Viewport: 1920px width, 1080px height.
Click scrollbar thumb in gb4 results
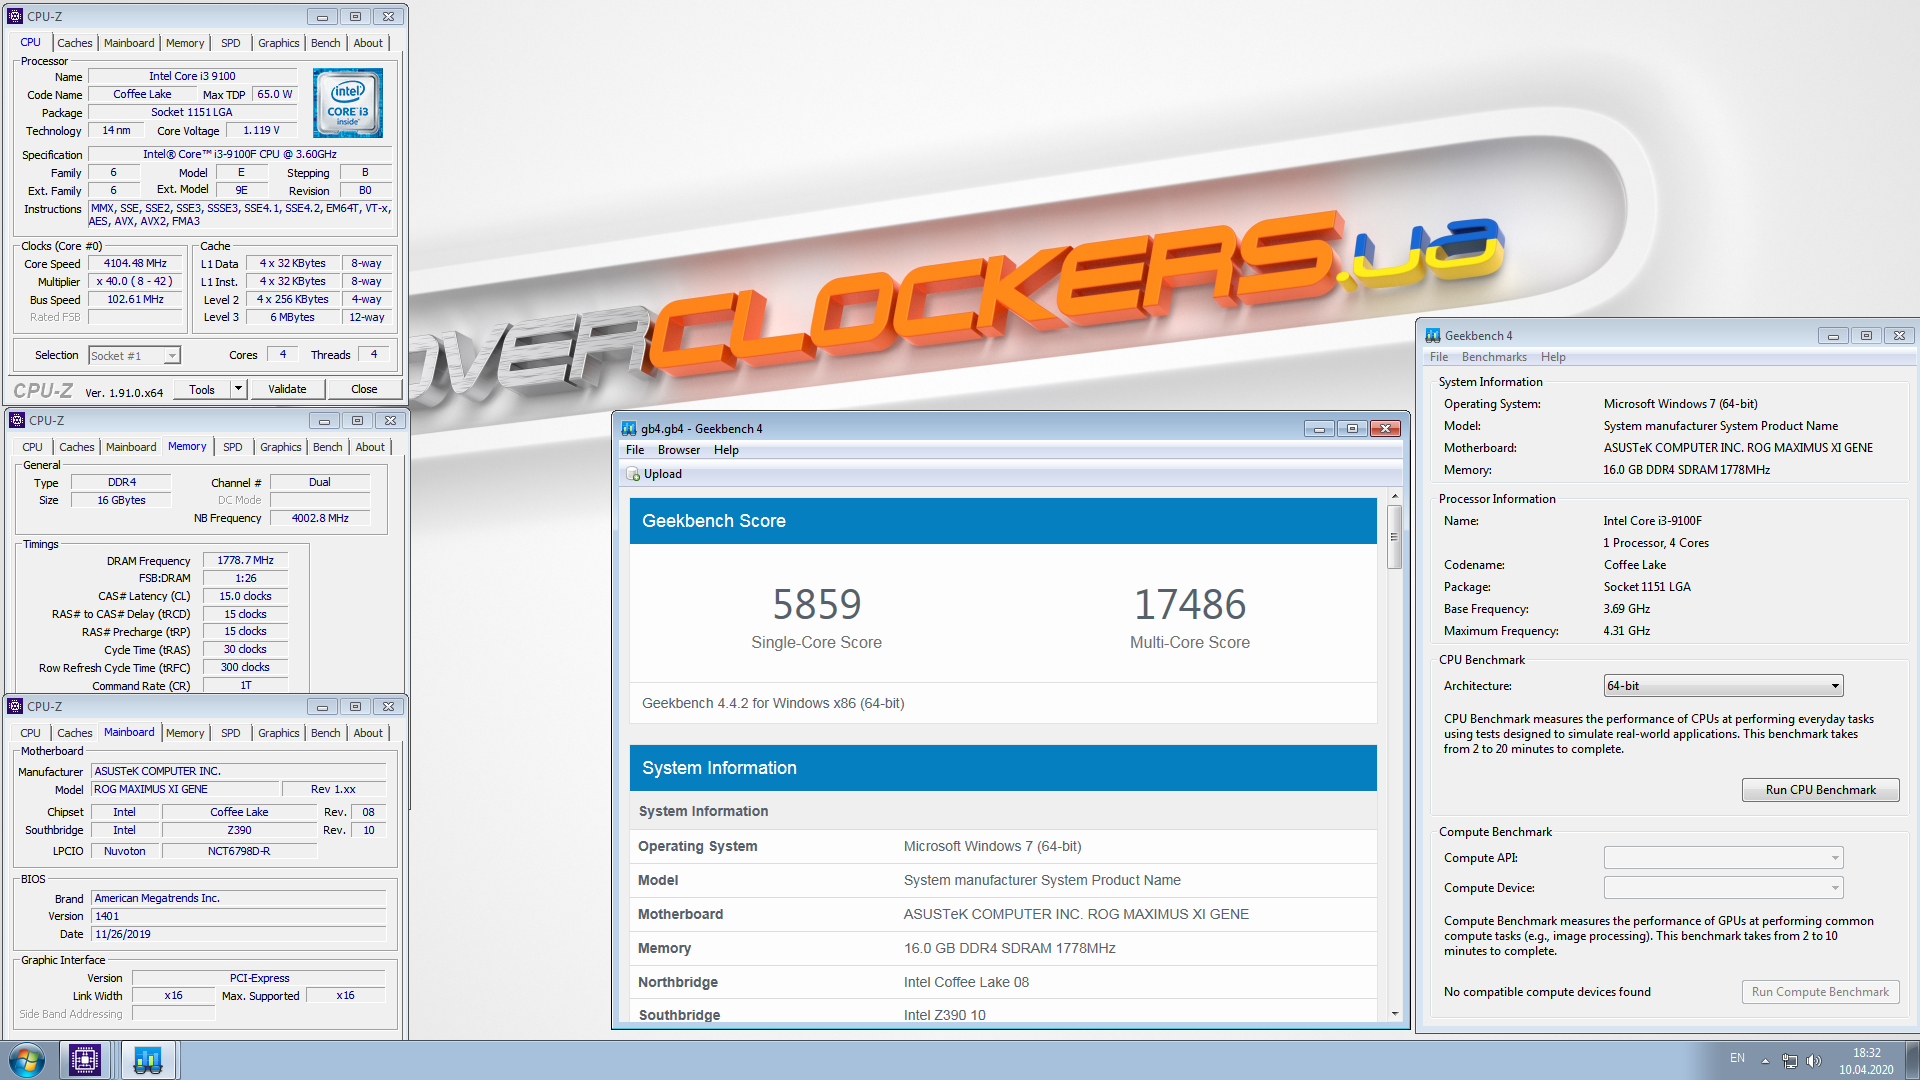point(1394,537)
